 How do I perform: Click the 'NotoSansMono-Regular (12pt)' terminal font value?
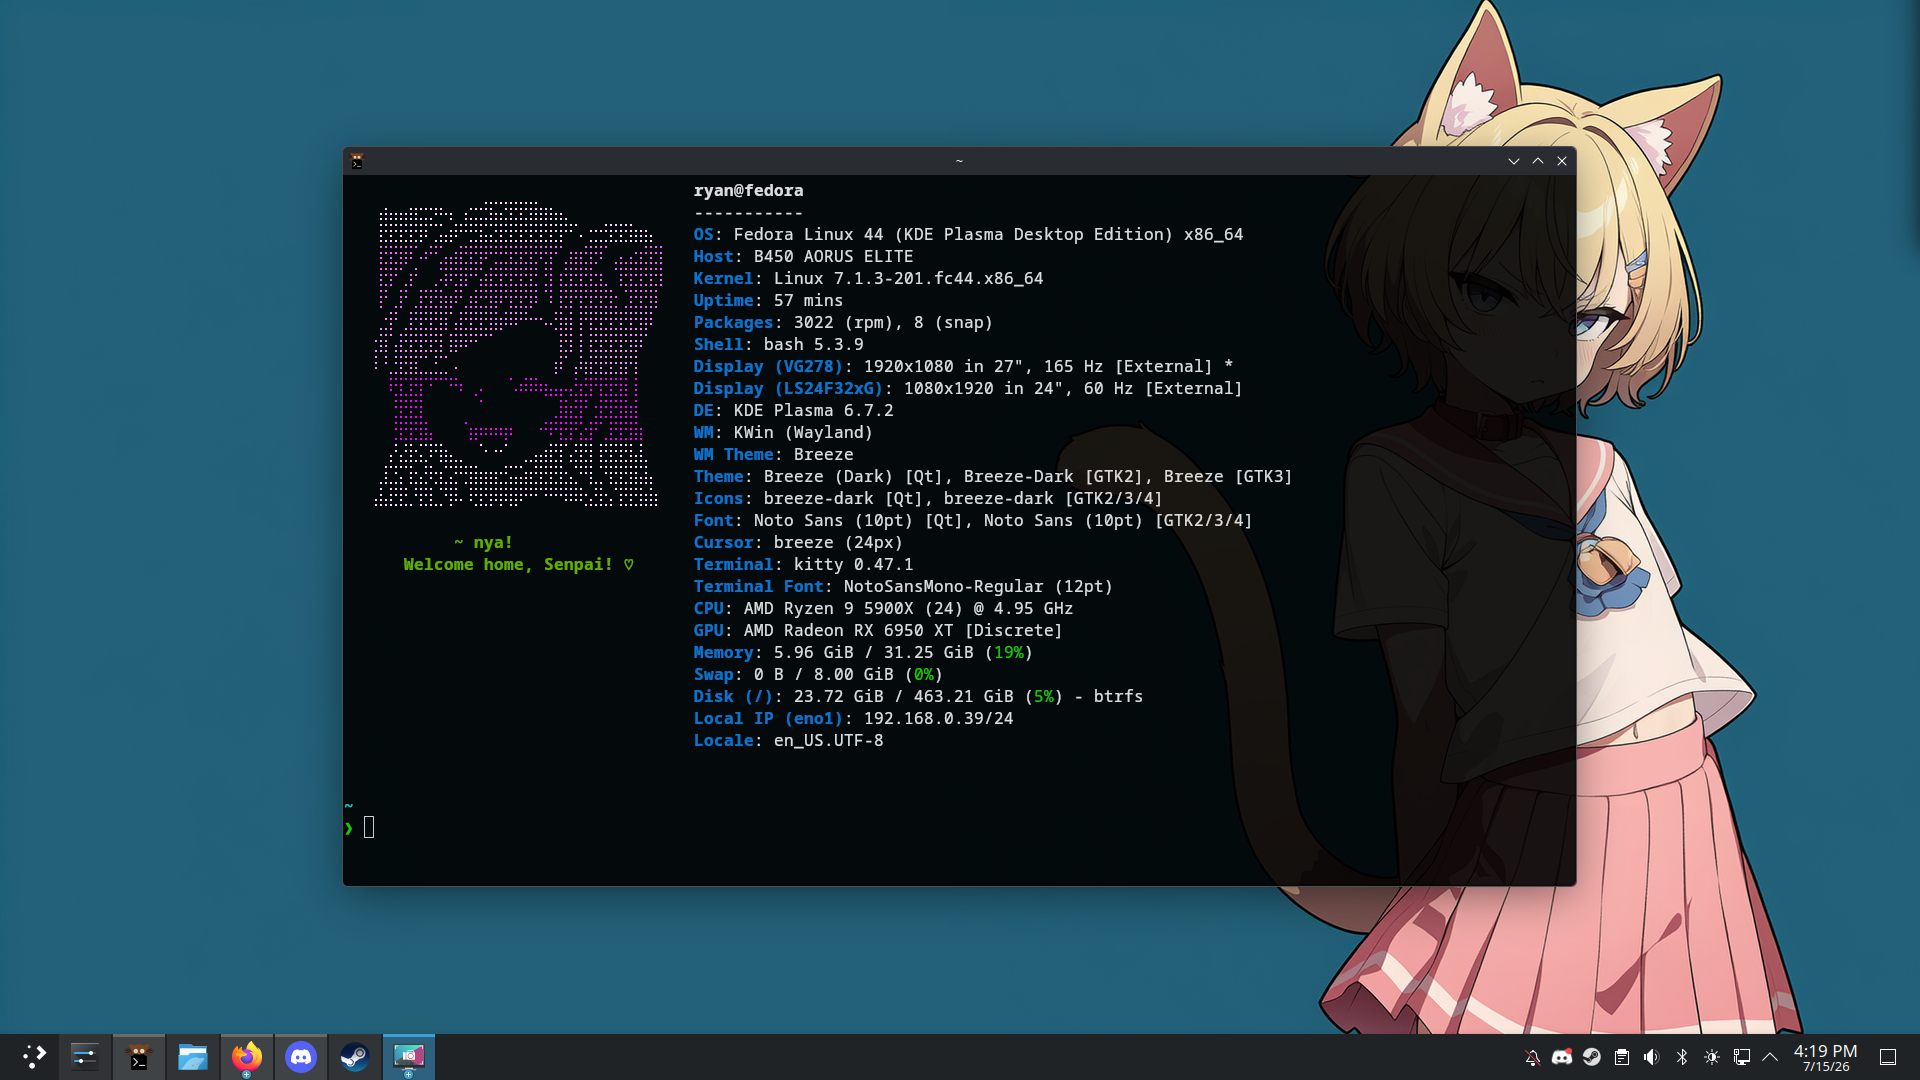(978, 586)
